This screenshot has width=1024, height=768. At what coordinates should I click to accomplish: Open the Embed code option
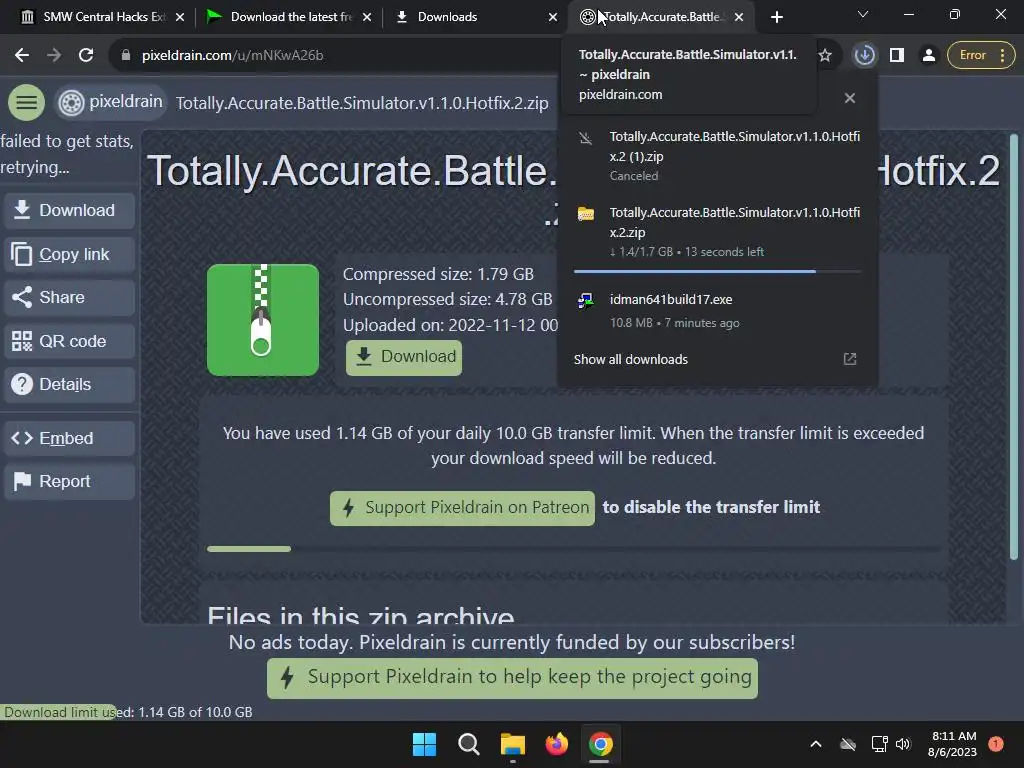69,438
